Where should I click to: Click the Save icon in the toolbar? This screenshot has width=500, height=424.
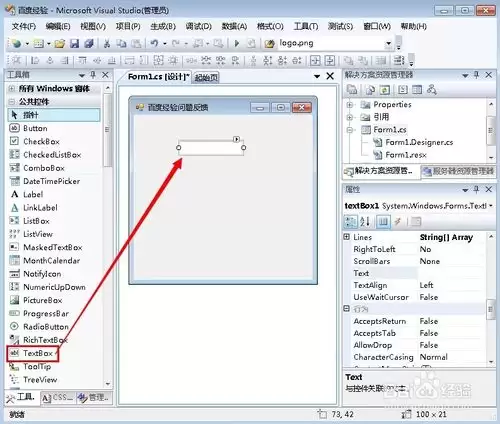pyautogui.click(x=74, y=44)
